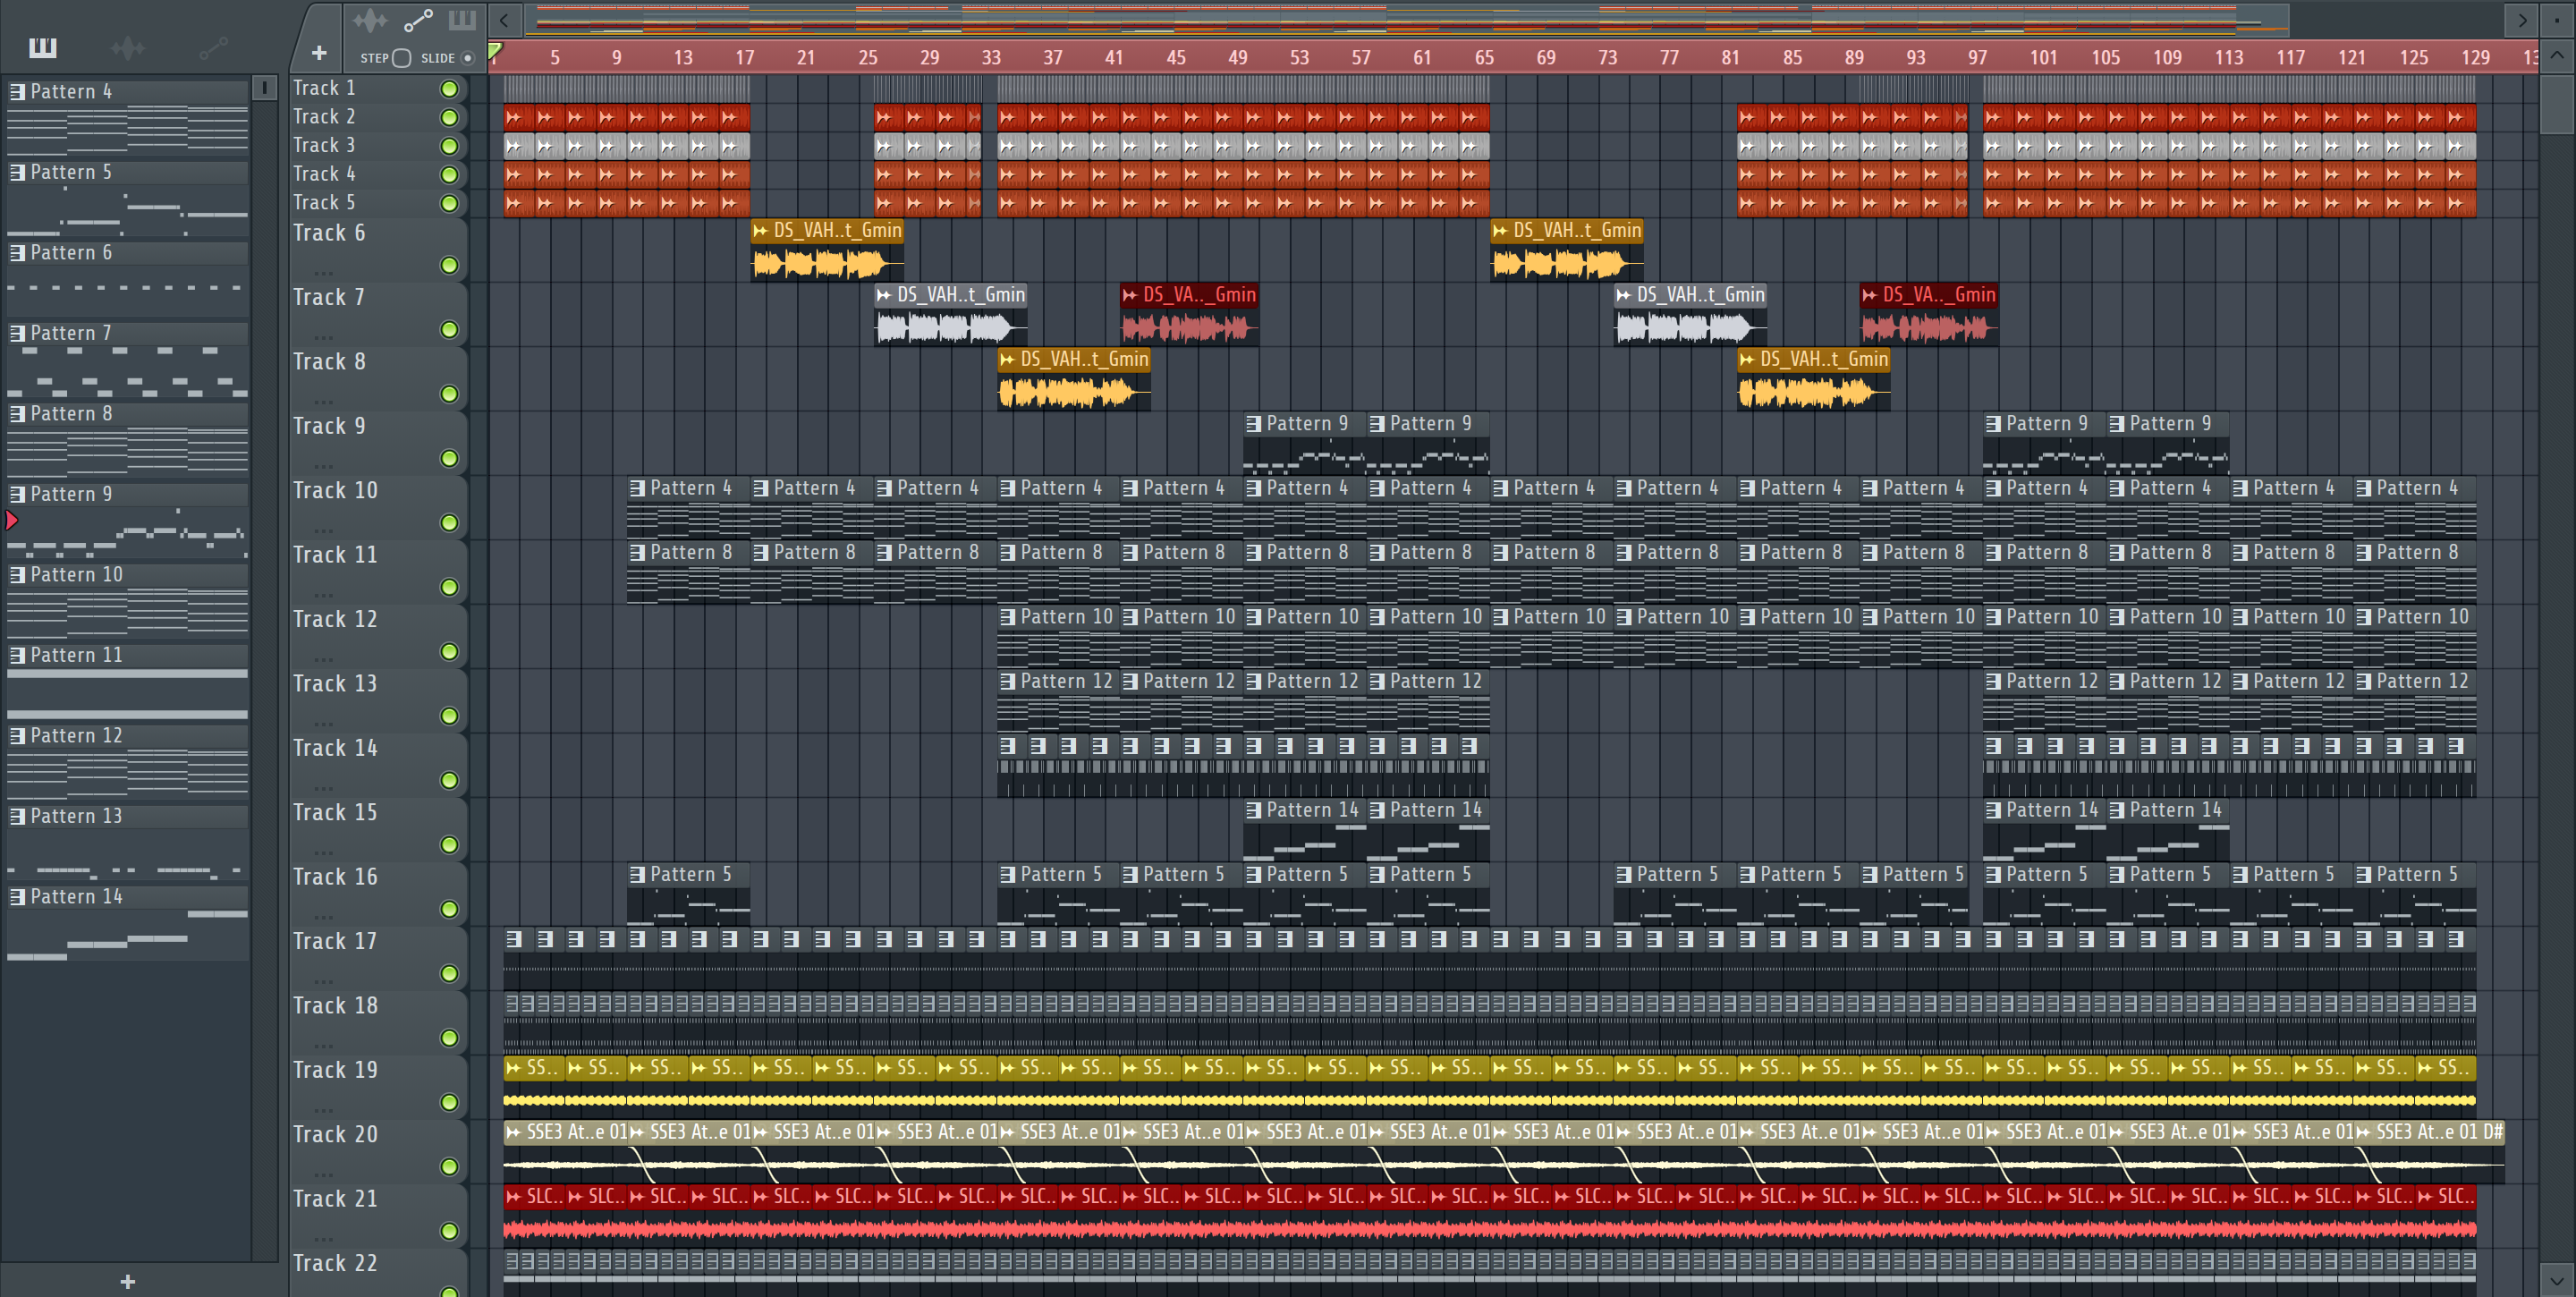2576x1297 pixels.
Task: Select the automation clips filter in picker panel
Action: pyautogui.click(x=213, y=47)
